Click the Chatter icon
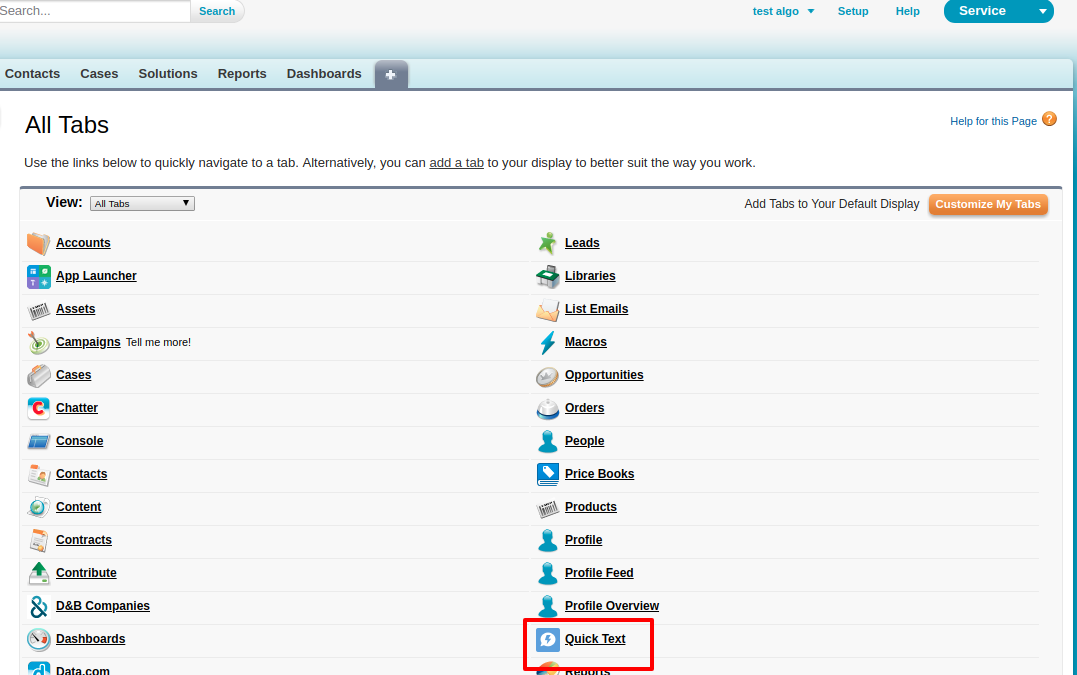This screenshot has height=675, width=1077. coord(38,408)
